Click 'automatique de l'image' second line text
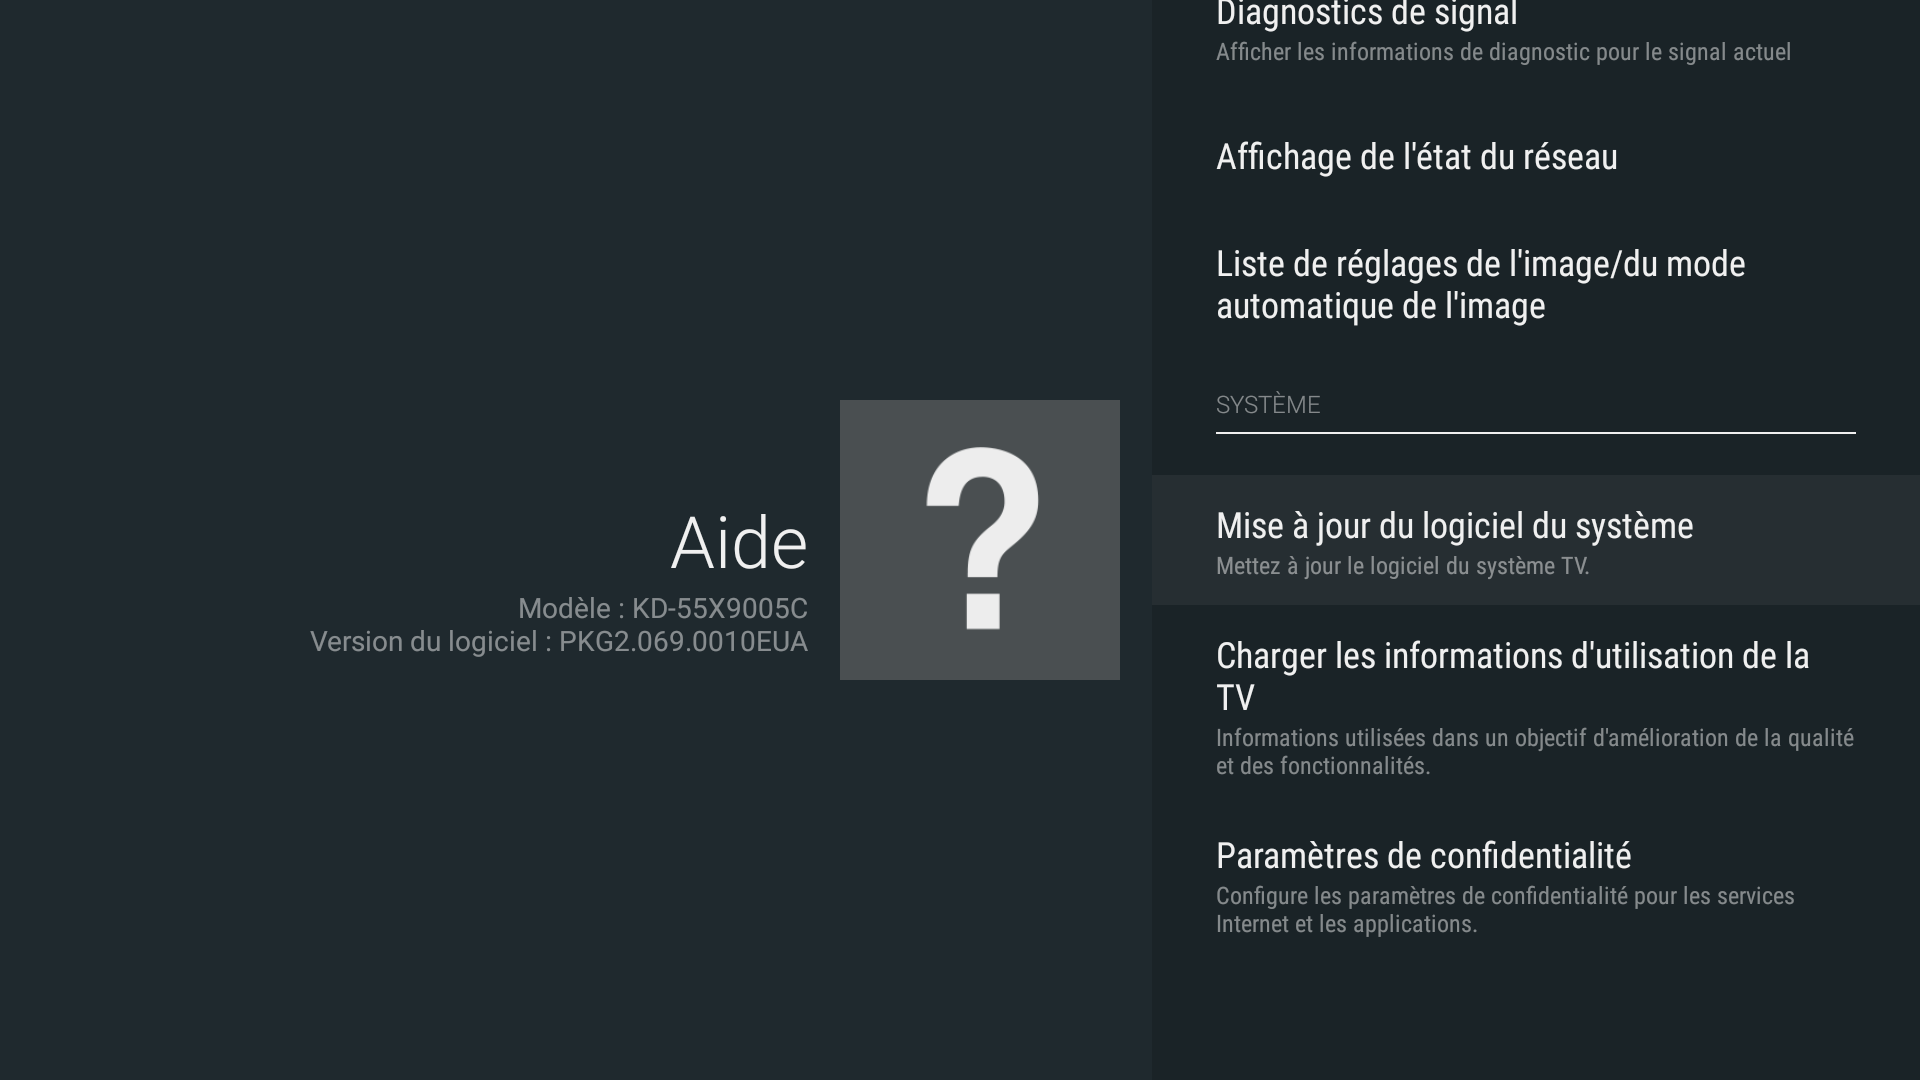Image resolution: width=1920 pixels, height=1080 pixels. (1380, 307)
